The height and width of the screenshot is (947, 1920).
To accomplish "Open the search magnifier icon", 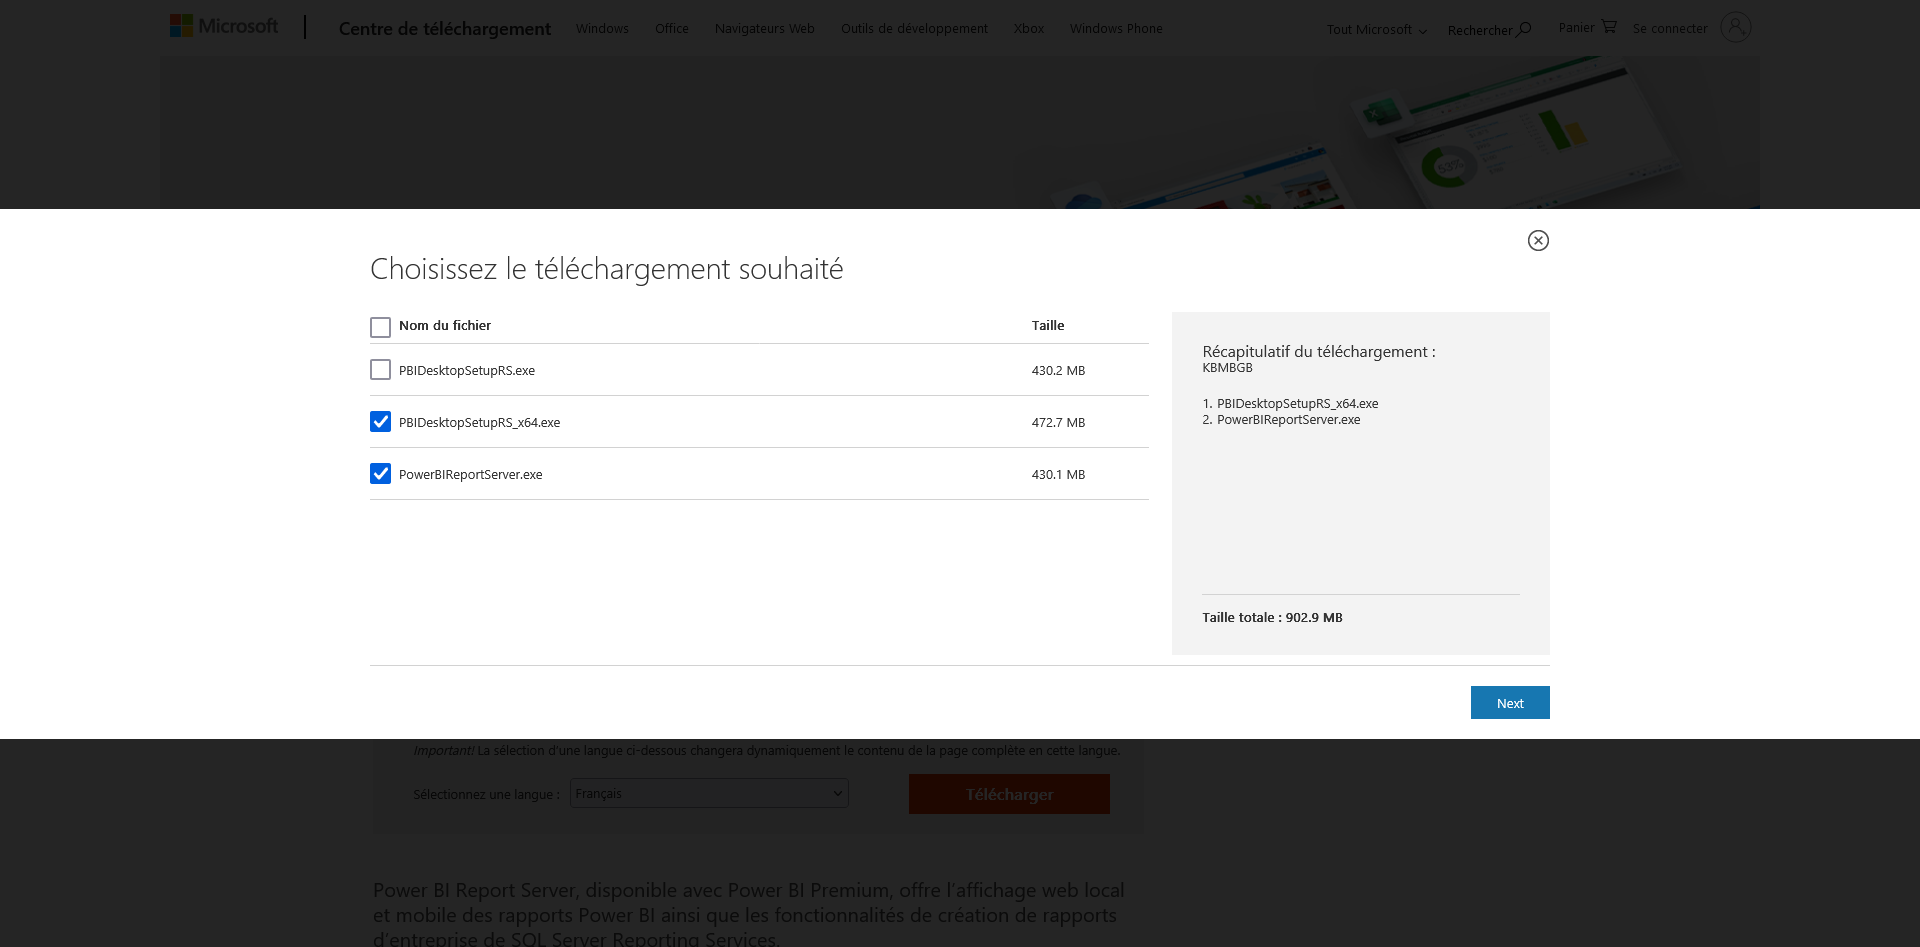I will coord(1524,29).
